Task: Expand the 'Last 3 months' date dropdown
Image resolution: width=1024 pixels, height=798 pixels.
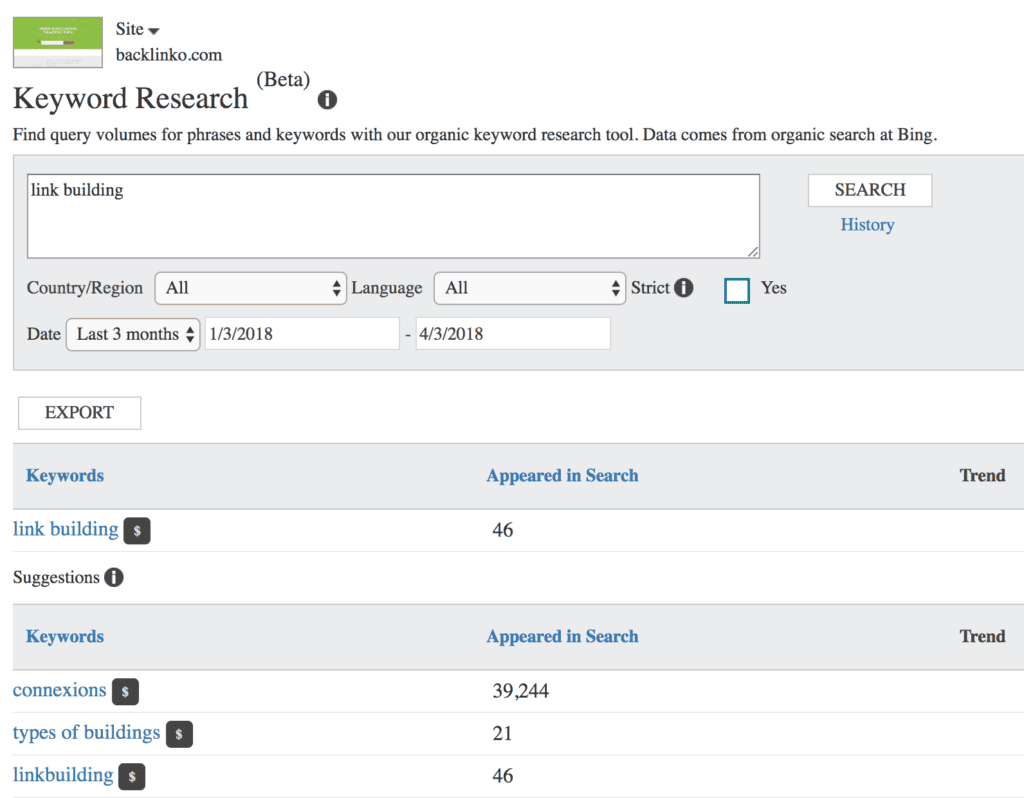Action: pyautogui.click(x=133, y=334)
